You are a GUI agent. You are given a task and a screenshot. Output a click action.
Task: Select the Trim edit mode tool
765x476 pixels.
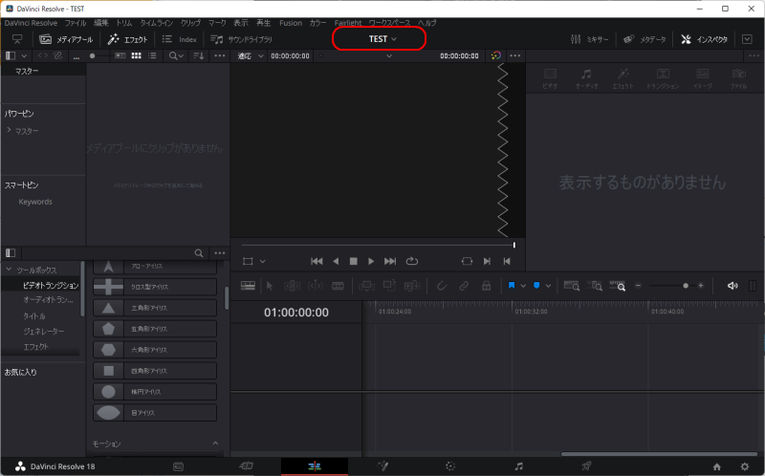point(292,286)
